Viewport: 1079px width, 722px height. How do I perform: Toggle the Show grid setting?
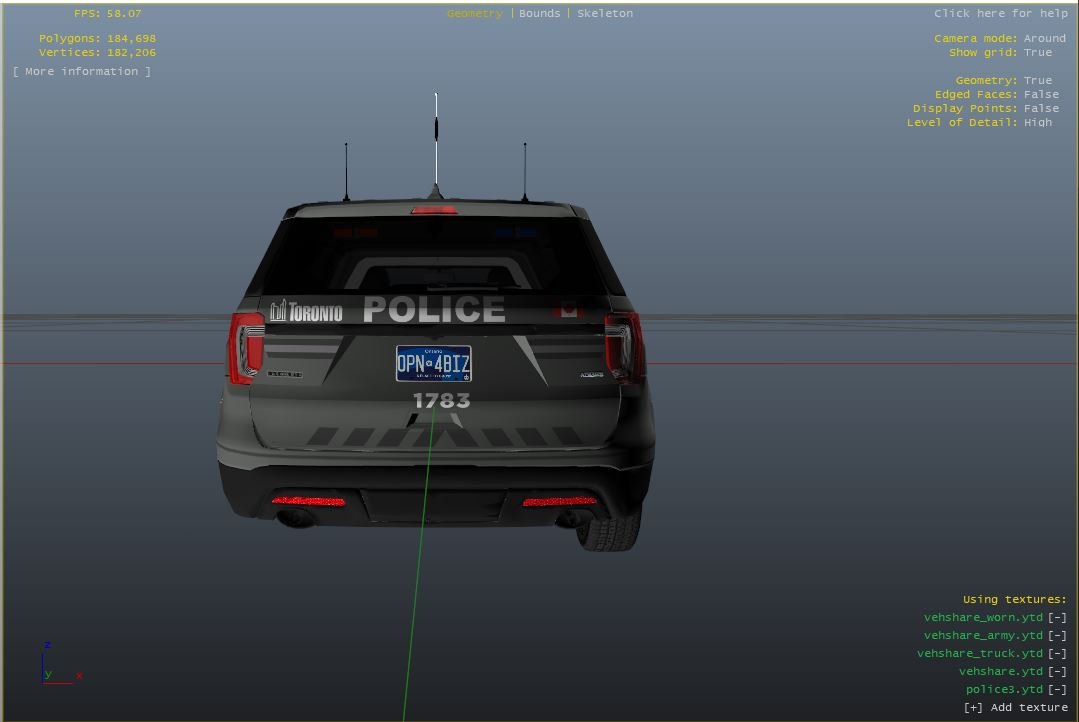coord(1037,53)
